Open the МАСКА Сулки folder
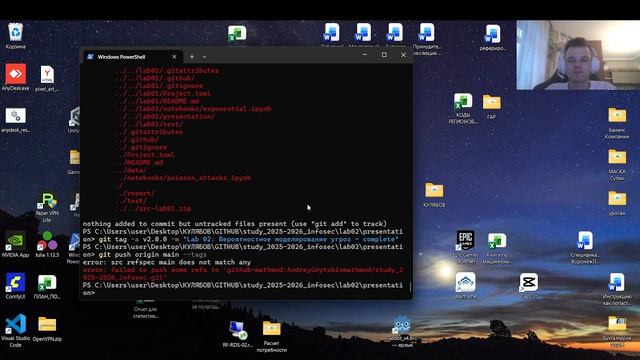 (617, 165)
